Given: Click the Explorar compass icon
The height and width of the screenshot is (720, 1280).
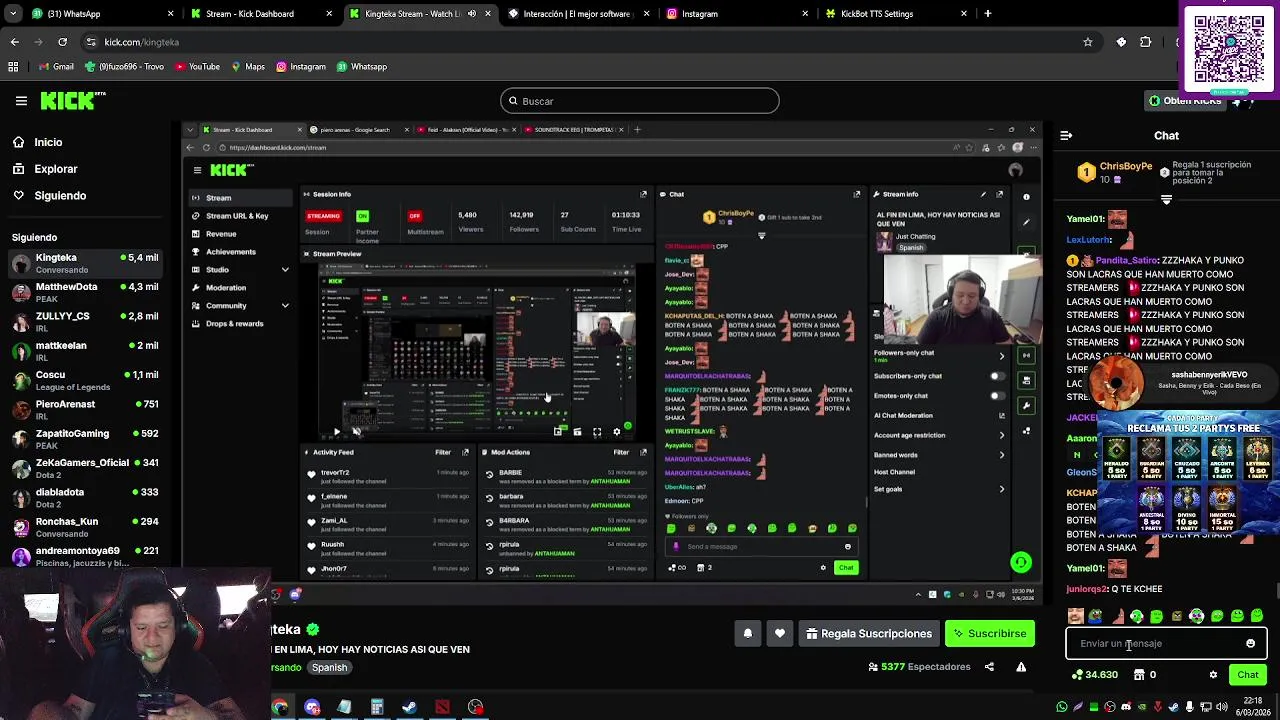Looking at the screenshot, I should pos(19,169).
